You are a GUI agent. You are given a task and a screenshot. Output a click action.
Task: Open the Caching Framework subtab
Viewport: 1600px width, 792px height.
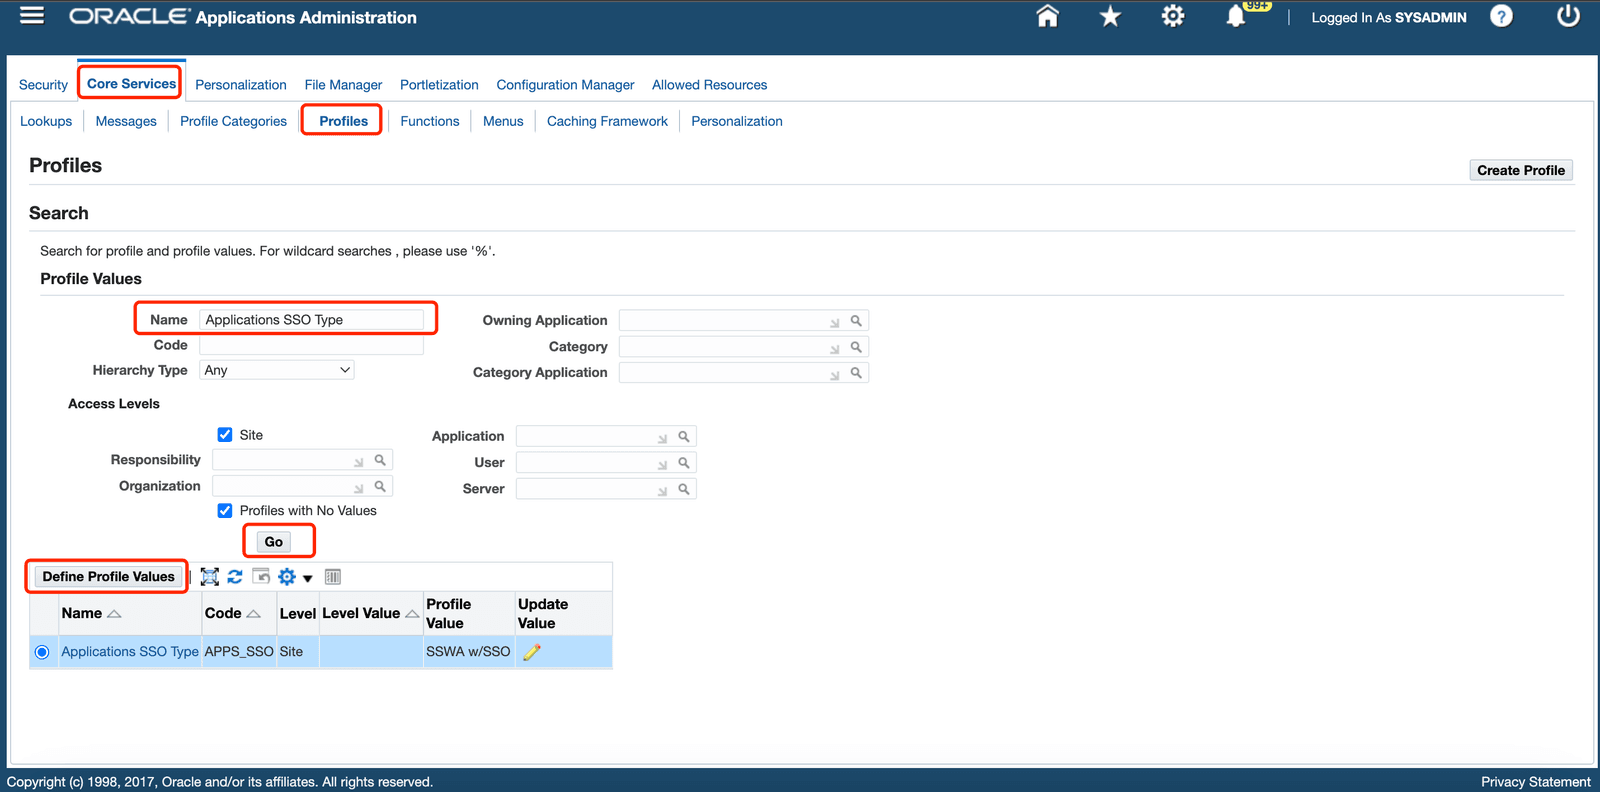607,121
